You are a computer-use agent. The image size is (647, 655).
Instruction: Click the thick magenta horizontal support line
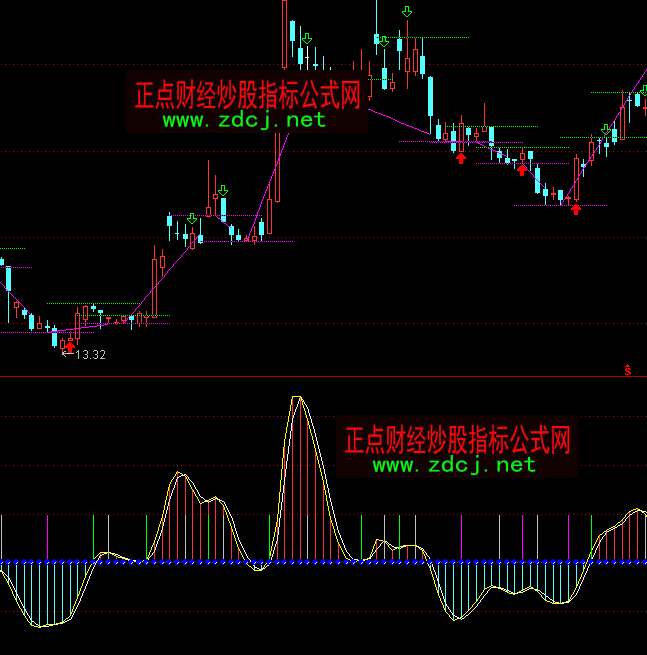[x=476, y=143]
